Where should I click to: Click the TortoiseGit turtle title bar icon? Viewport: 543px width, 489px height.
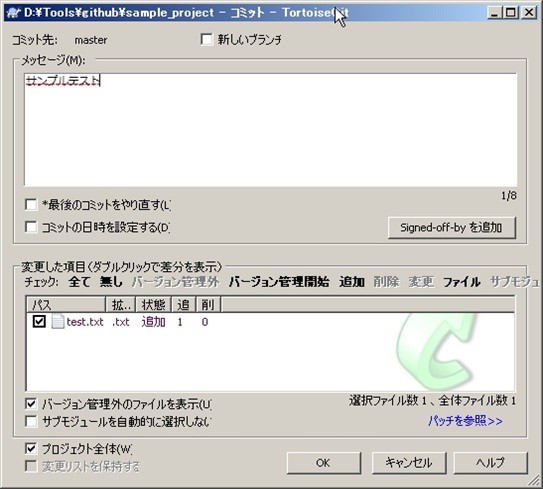pyautogui.click(x=14, y=13)
